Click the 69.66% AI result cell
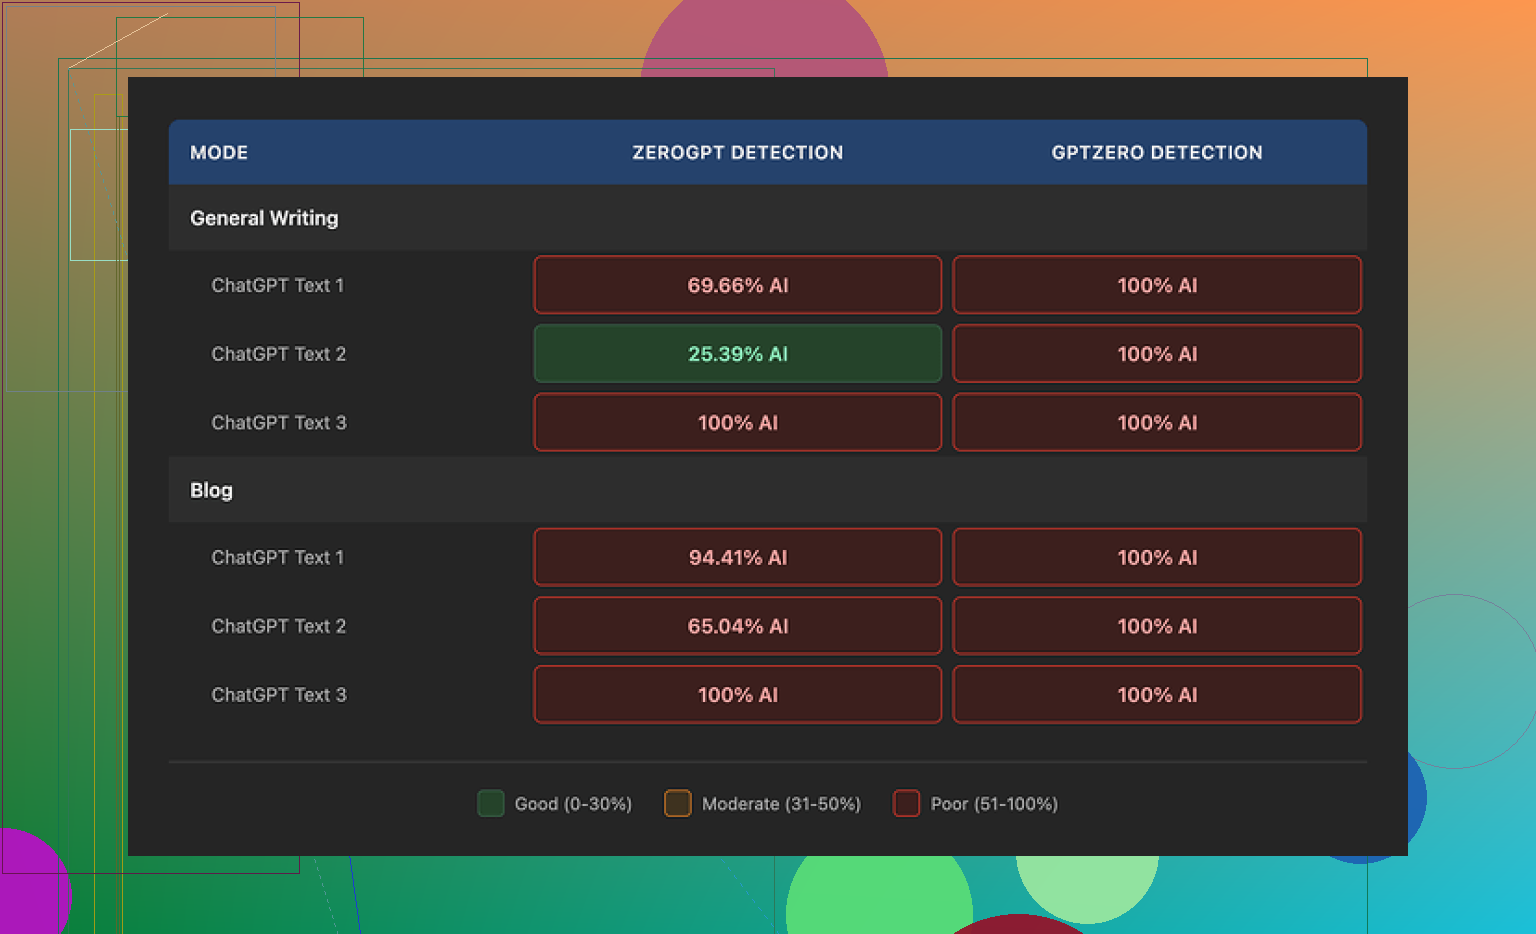 coord(737,285)
